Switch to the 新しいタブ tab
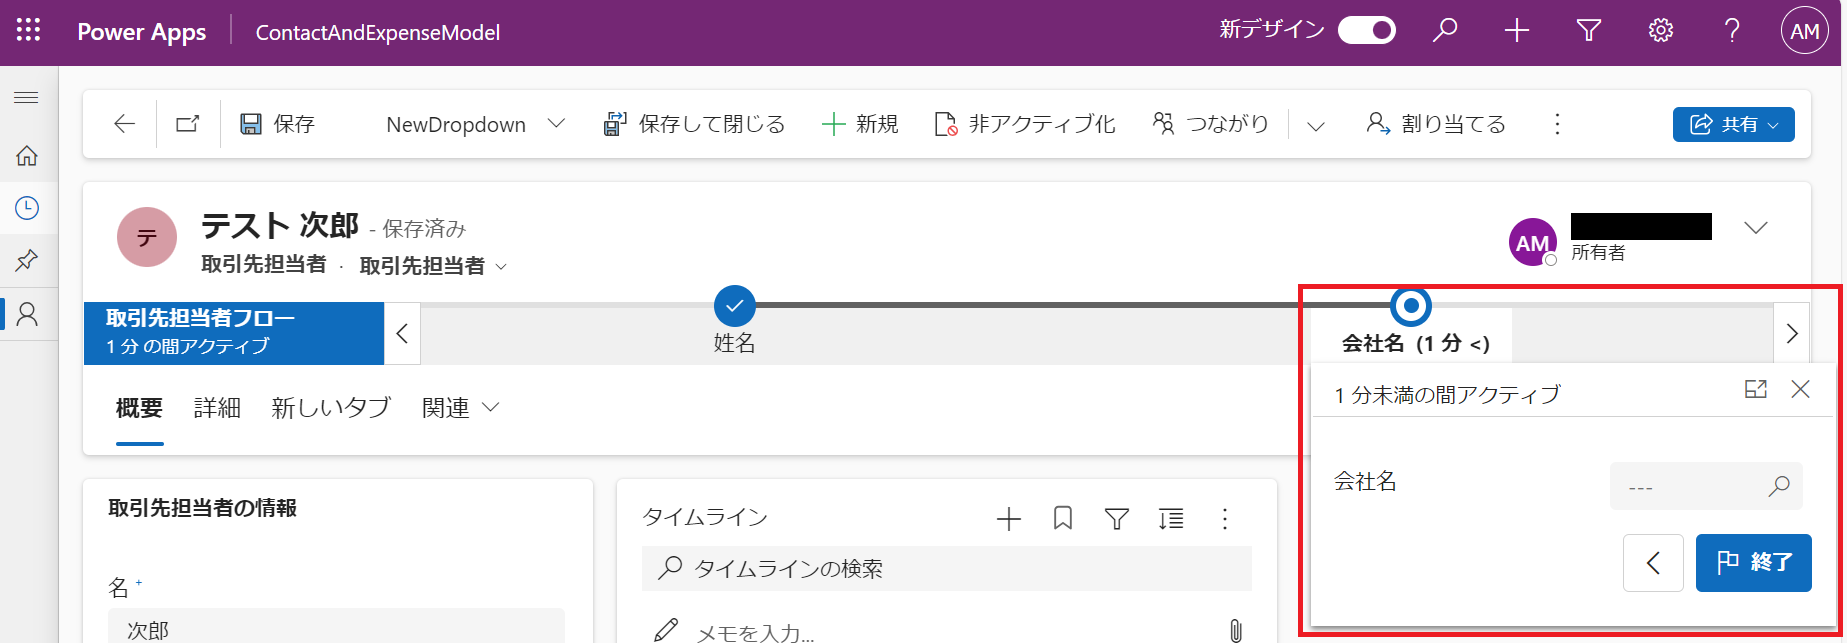Image resolution: width=1847 pixels, height=643 pixels. tap(331, 408)
